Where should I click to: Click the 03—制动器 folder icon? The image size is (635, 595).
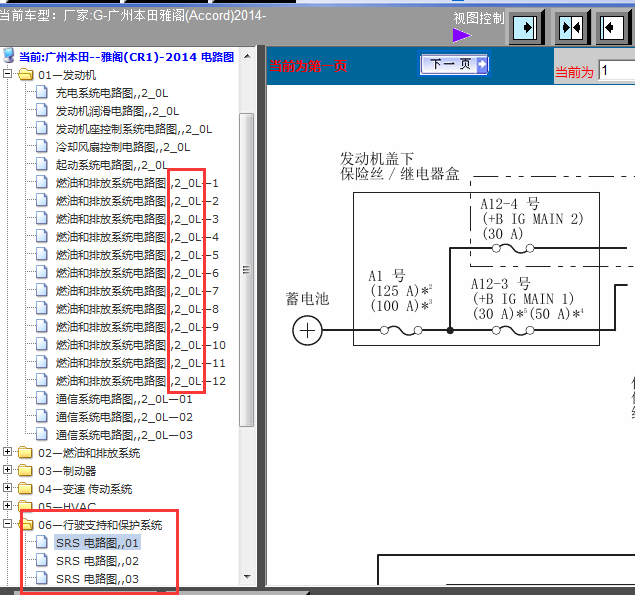26,470
